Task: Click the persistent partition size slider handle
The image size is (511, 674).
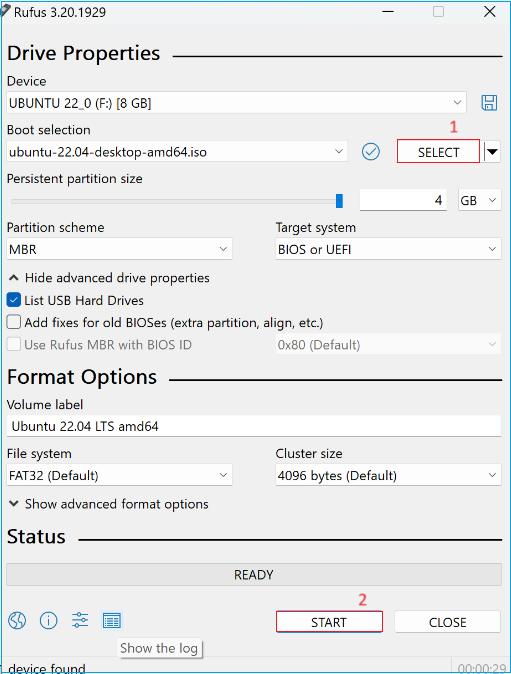Action: 340,201
